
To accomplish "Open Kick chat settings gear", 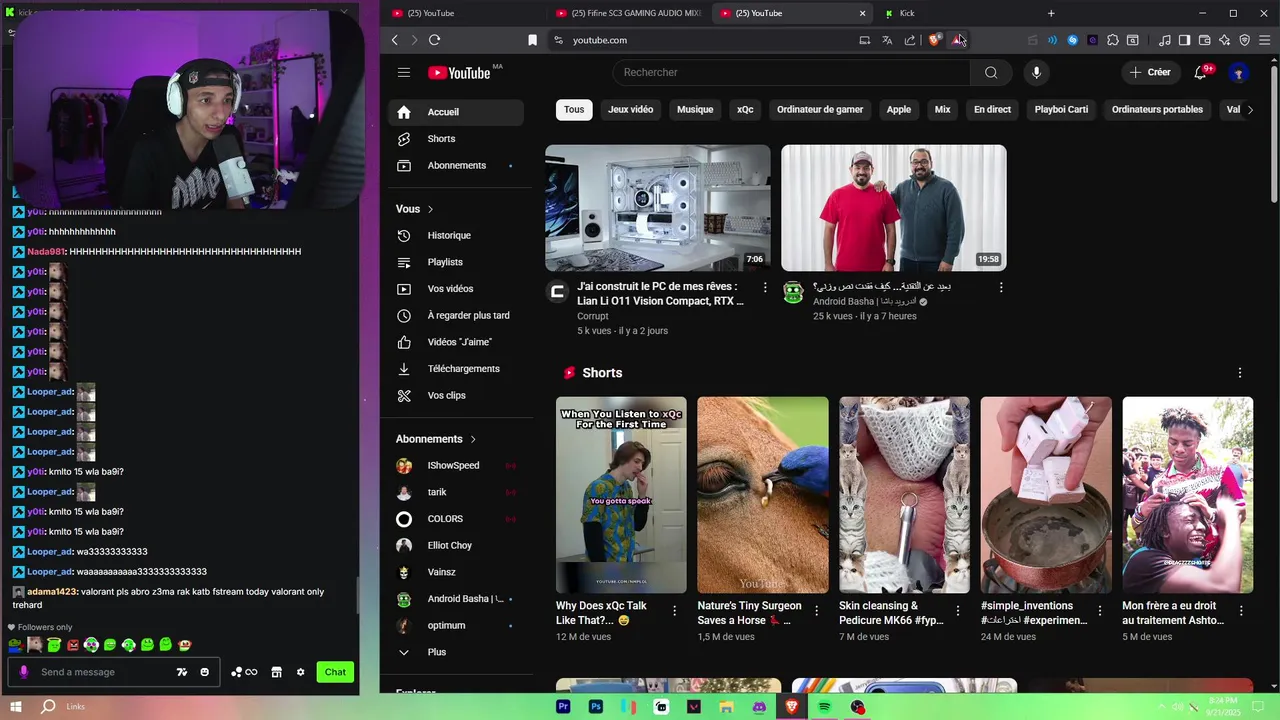I will [300, 672].
